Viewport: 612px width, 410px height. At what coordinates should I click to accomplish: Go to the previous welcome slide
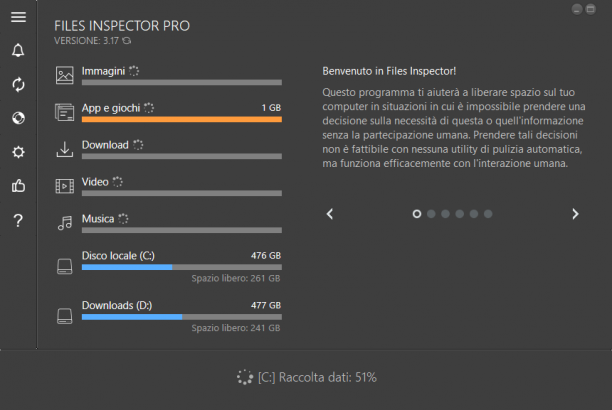(x=330, y=214)
